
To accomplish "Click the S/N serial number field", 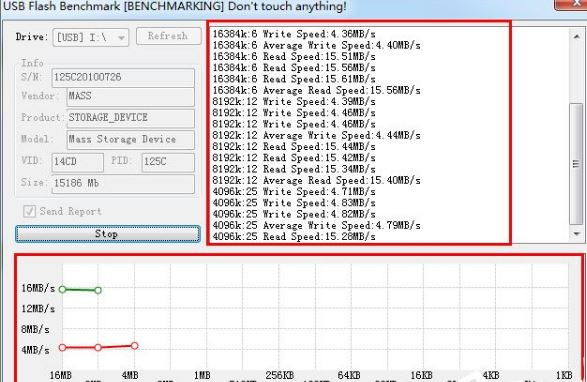I will (123, 78).
